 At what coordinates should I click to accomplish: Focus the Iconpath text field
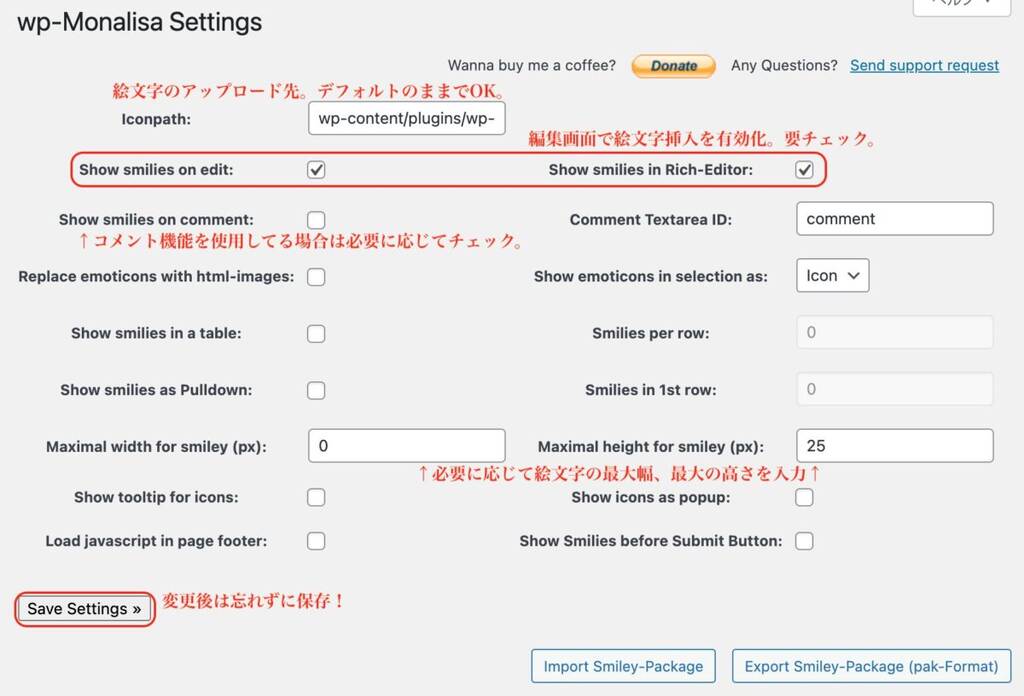406,118
